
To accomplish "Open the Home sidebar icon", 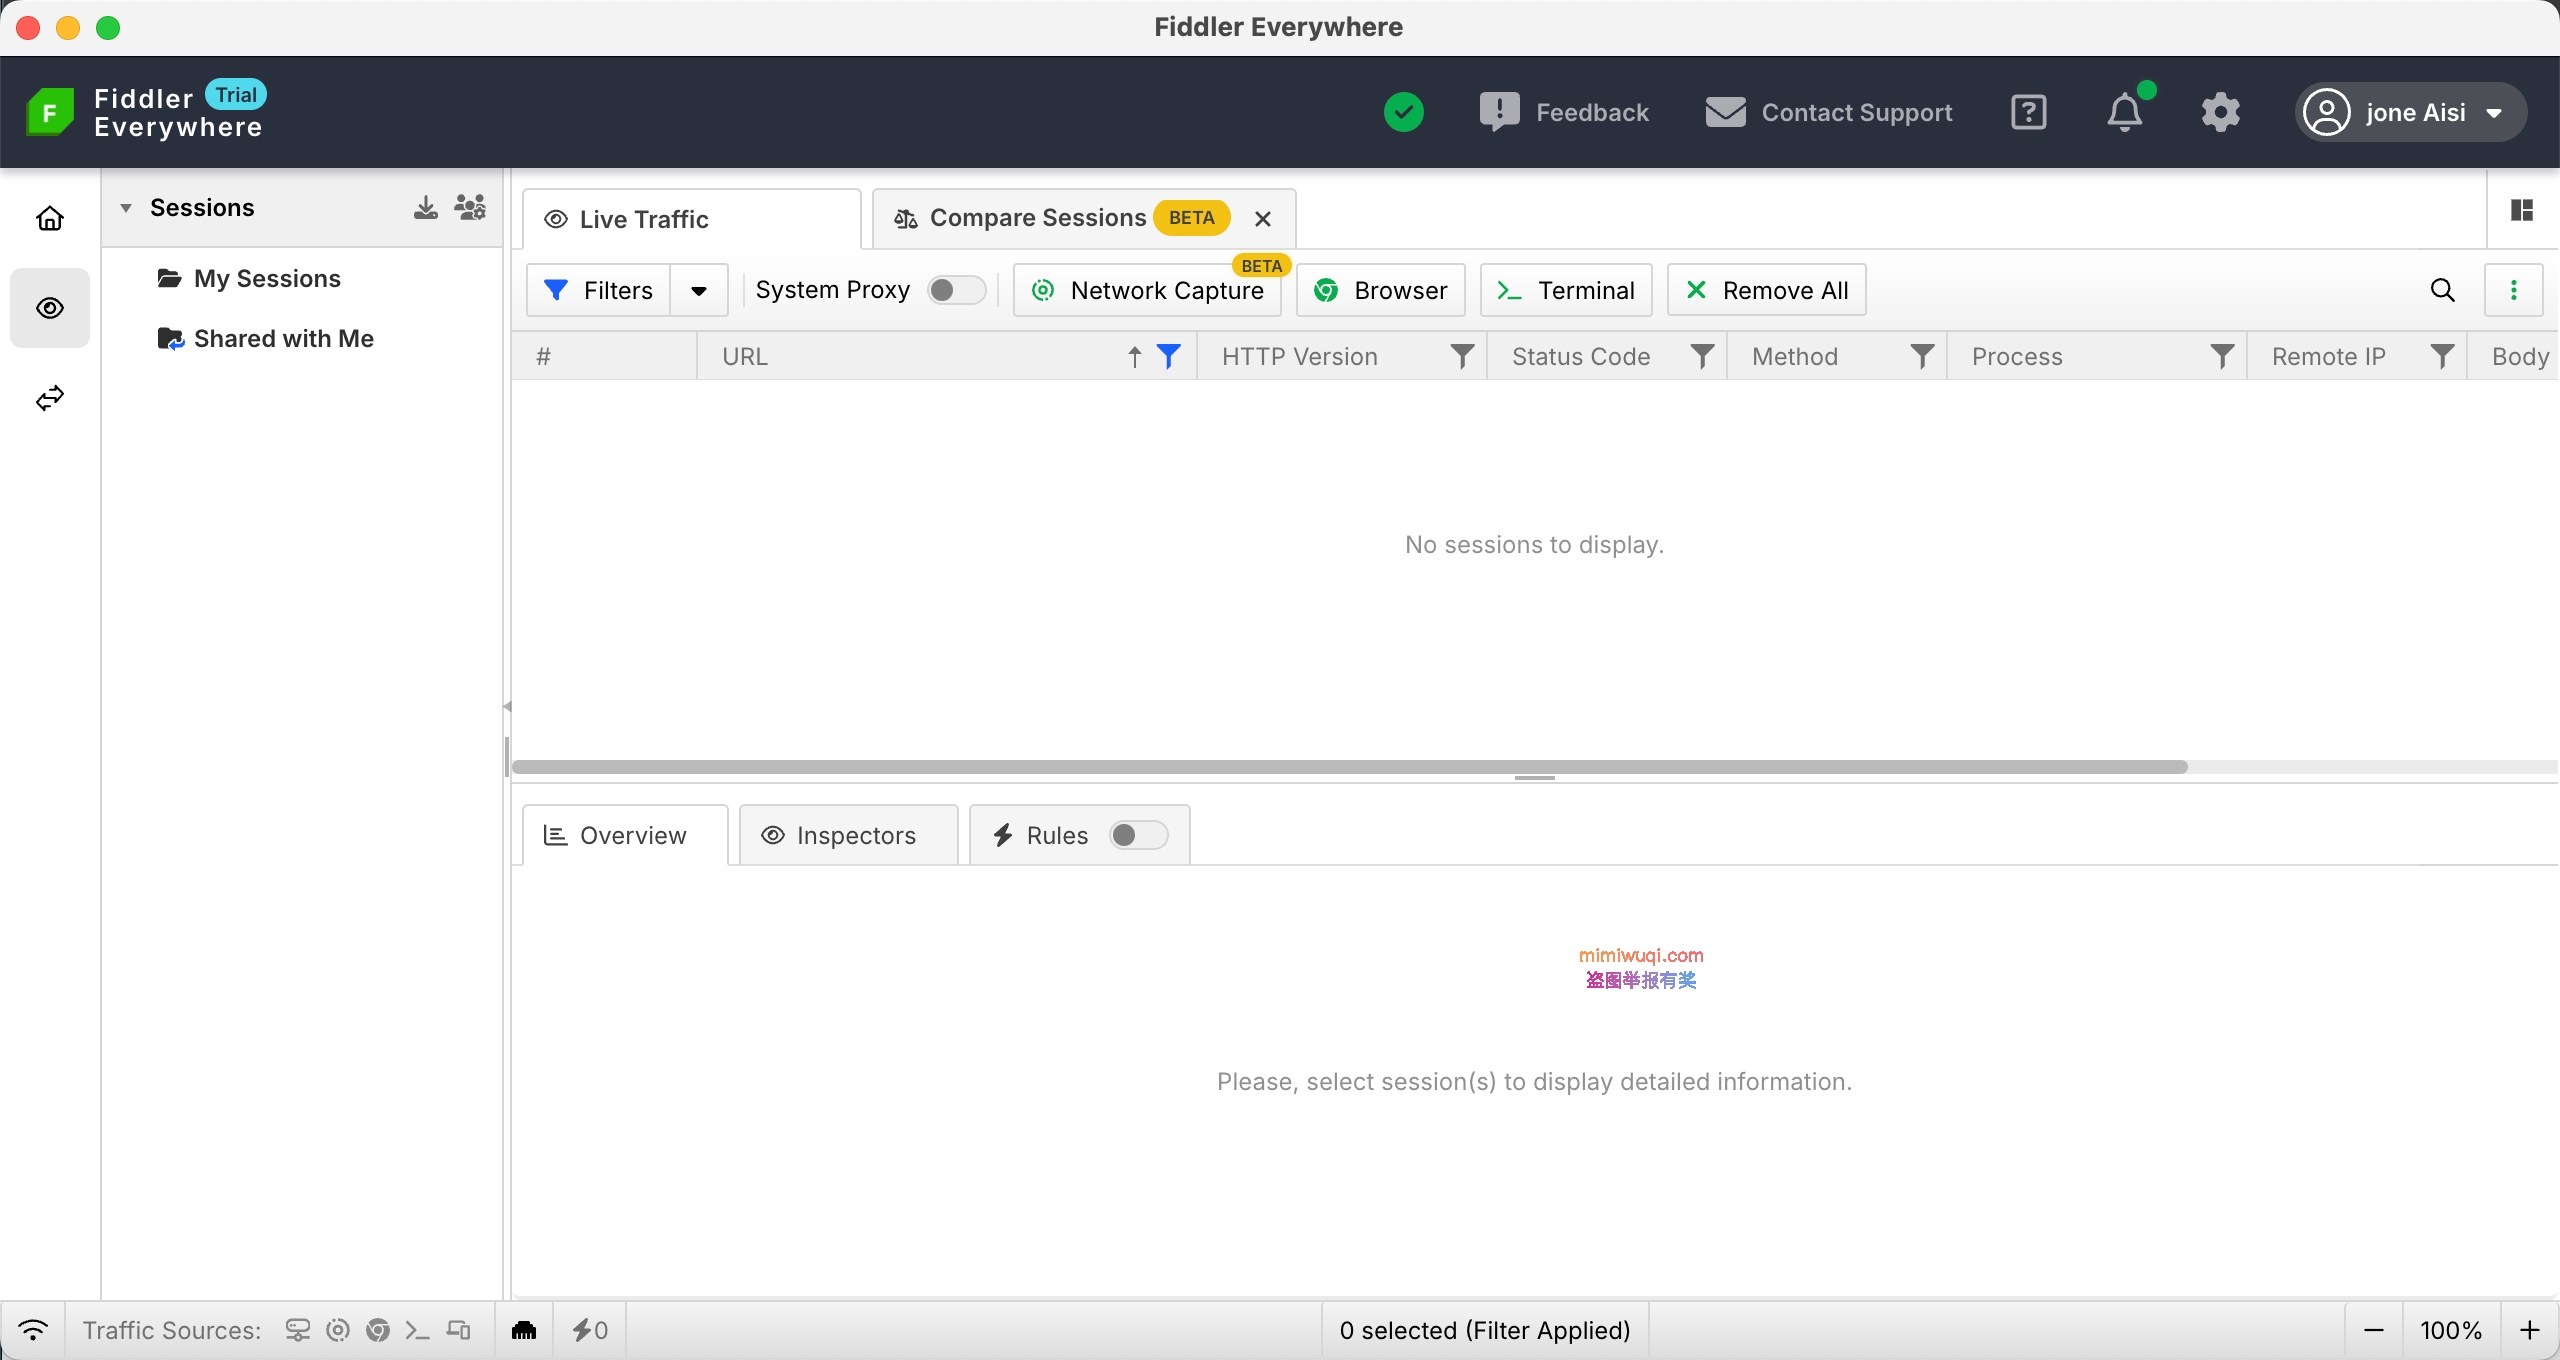I will pos(50,218).
